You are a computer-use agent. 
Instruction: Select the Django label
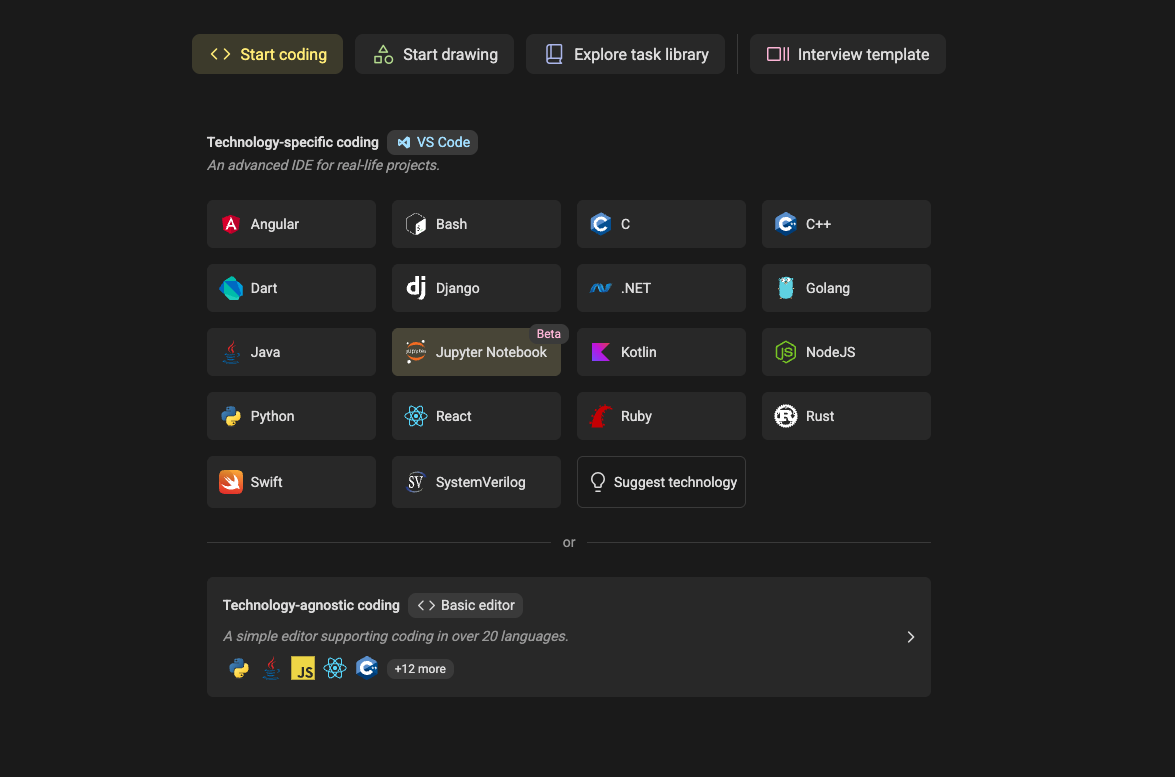457,288
